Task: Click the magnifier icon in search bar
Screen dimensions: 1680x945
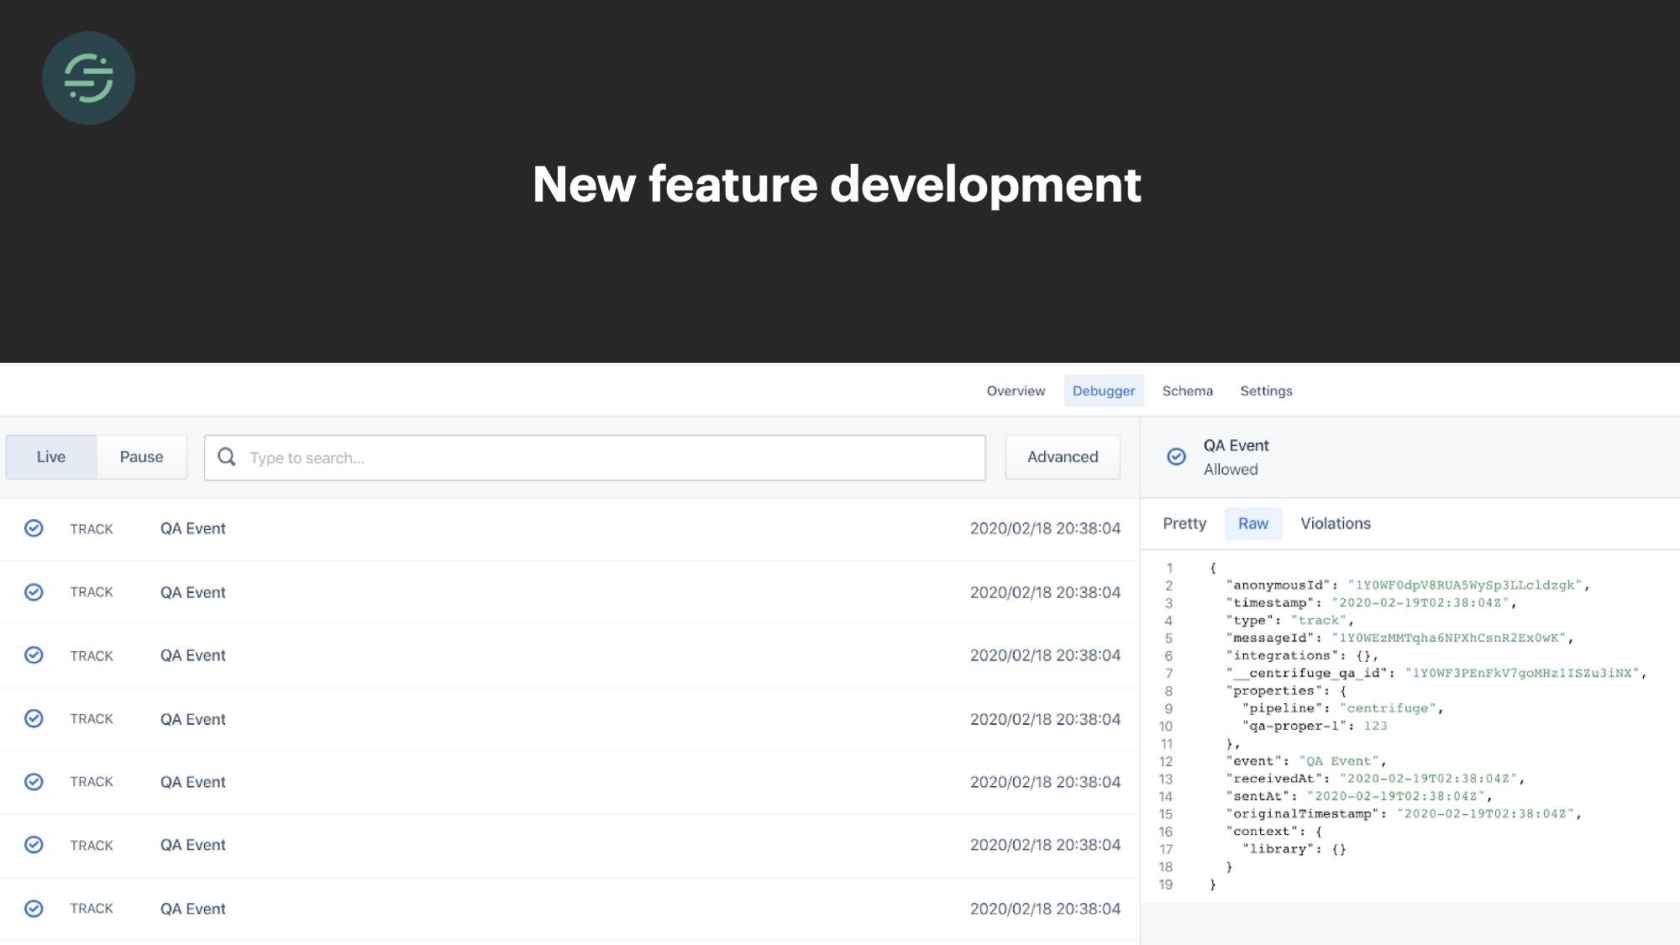Action: coord(227,457)
